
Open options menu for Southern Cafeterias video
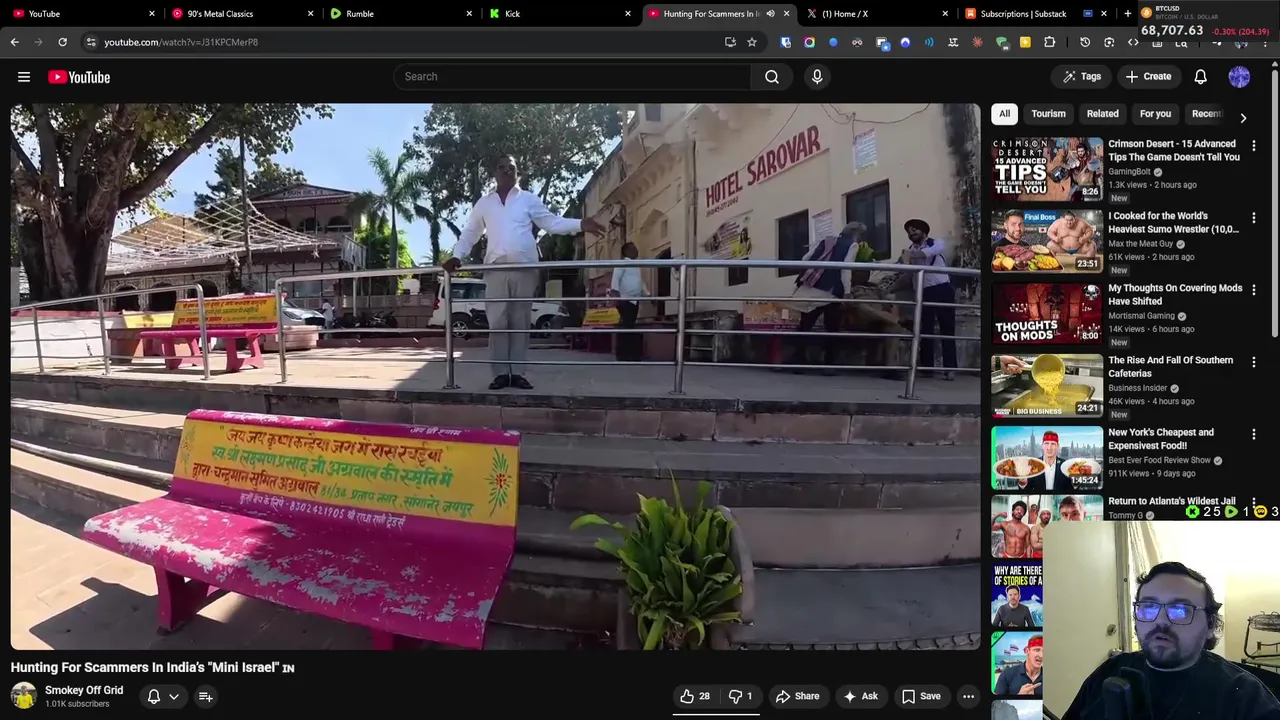[x=1253, y=362]
